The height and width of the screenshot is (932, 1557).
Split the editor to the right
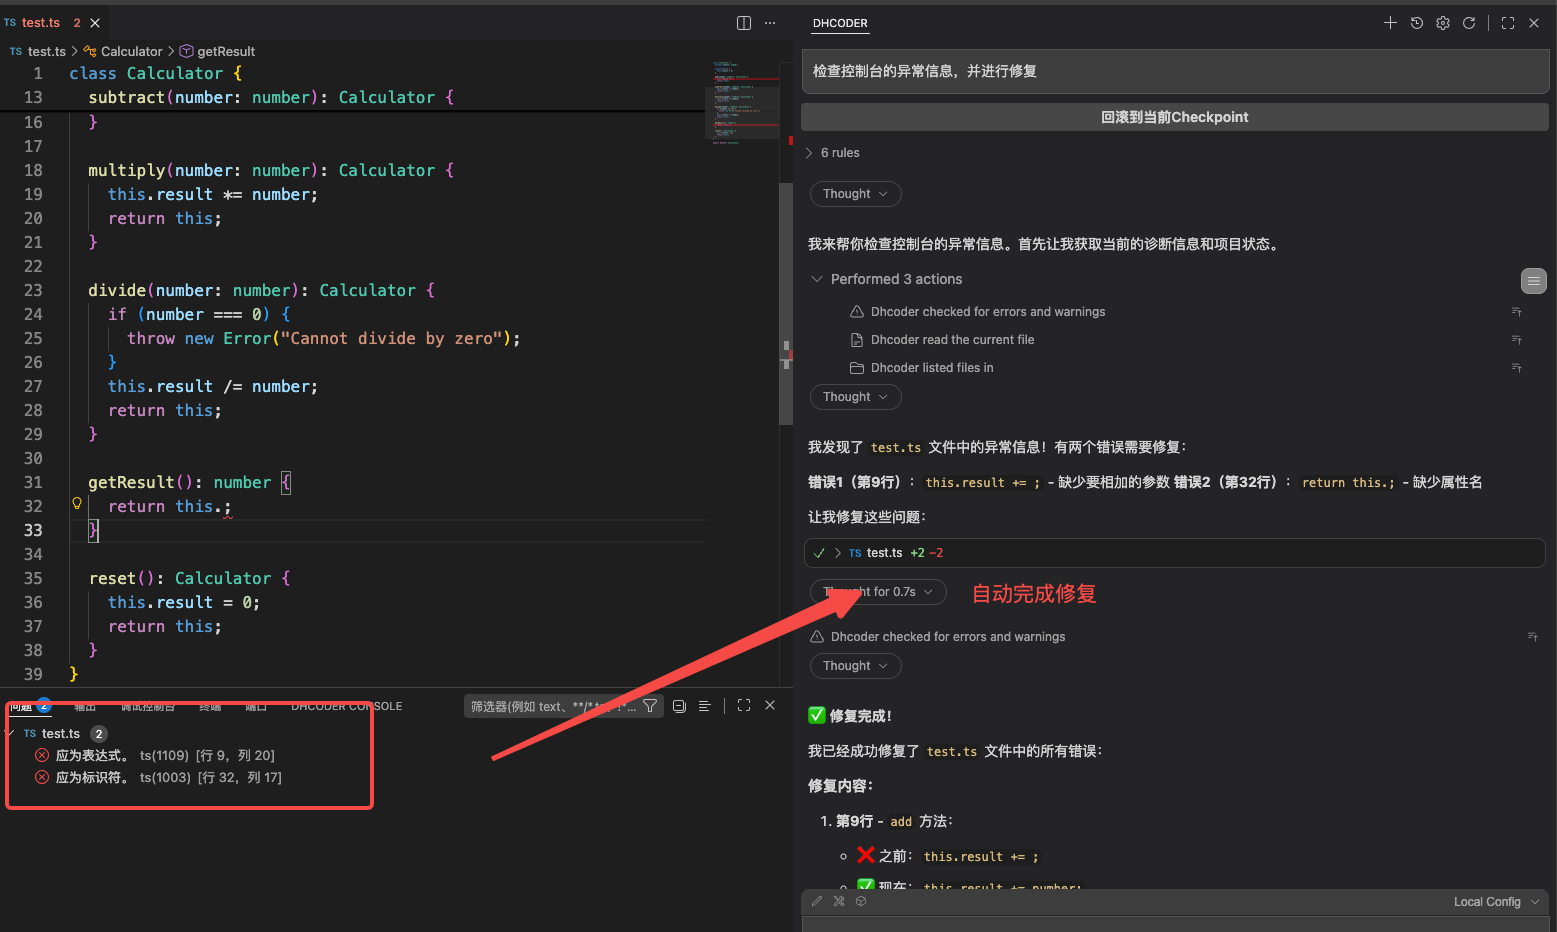(x=744, y=23)
